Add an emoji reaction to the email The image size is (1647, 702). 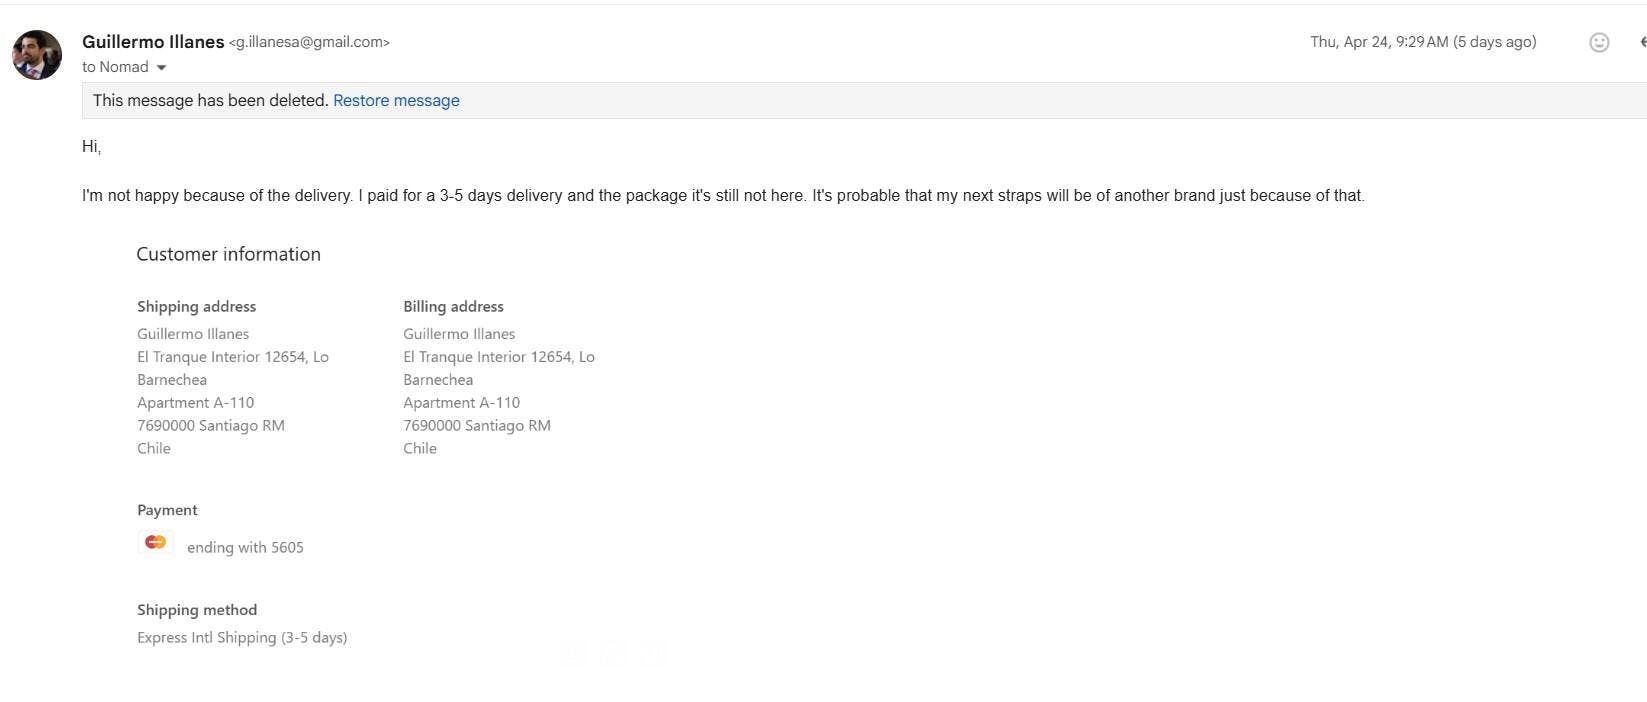coord(1599,42)
